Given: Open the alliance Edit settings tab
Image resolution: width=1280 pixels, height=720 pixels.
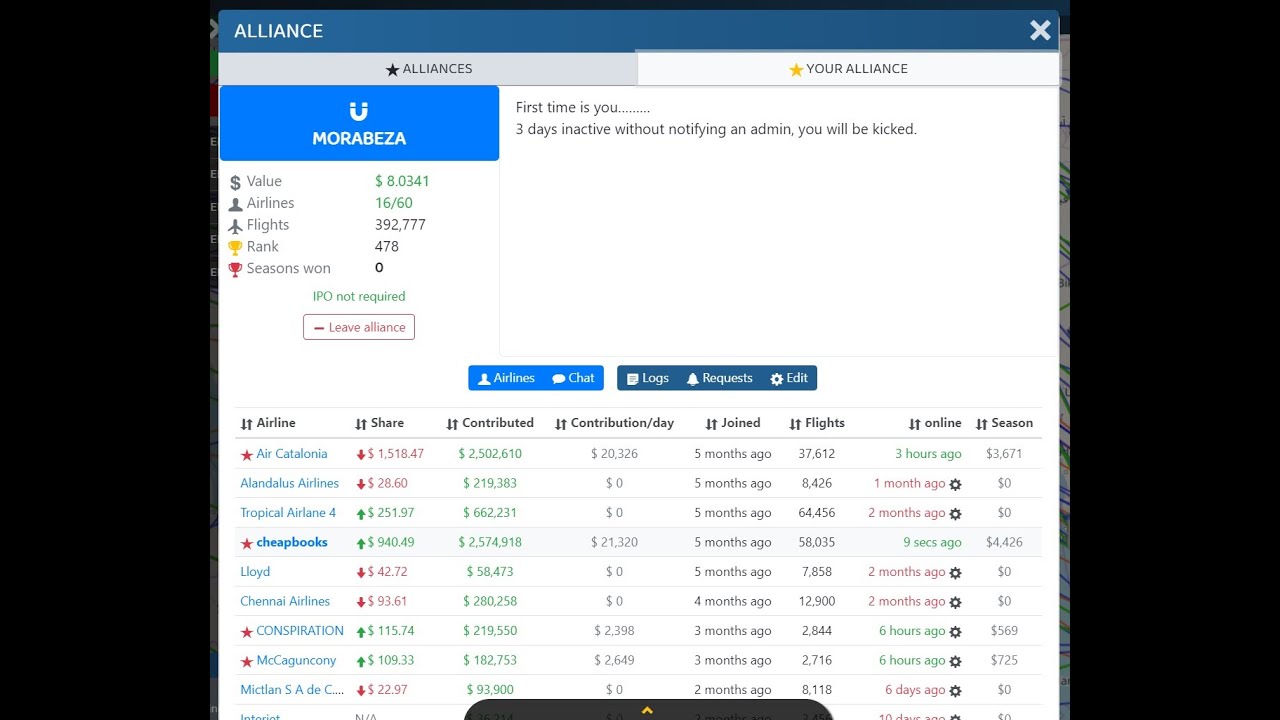Looking at the screenshot, I should pyautogui.click(x=789, y=378).
